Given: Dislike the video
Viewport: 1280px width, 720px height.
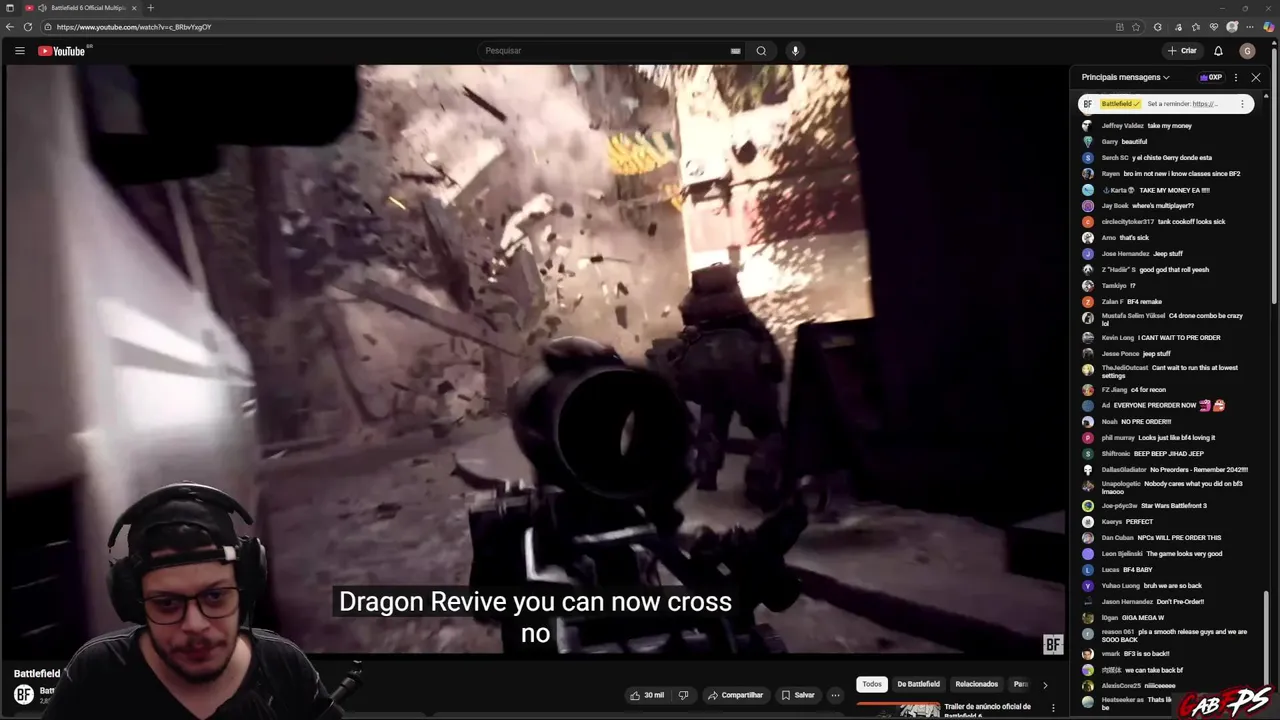Looking at the screenshot, I should (x=684, y=695).
